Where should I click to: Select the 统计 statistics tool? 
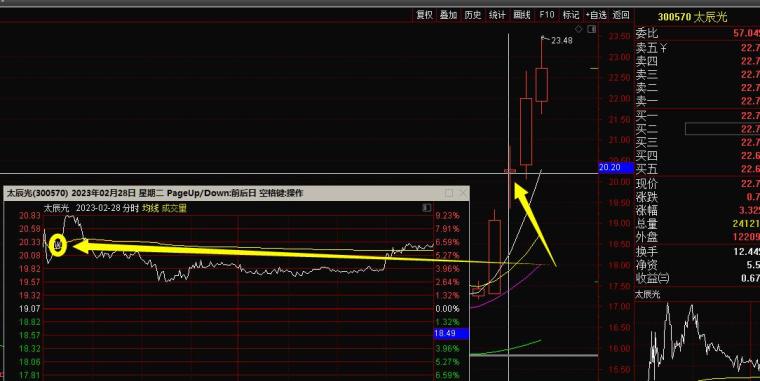pyautogui.click(x=497, y=15)
